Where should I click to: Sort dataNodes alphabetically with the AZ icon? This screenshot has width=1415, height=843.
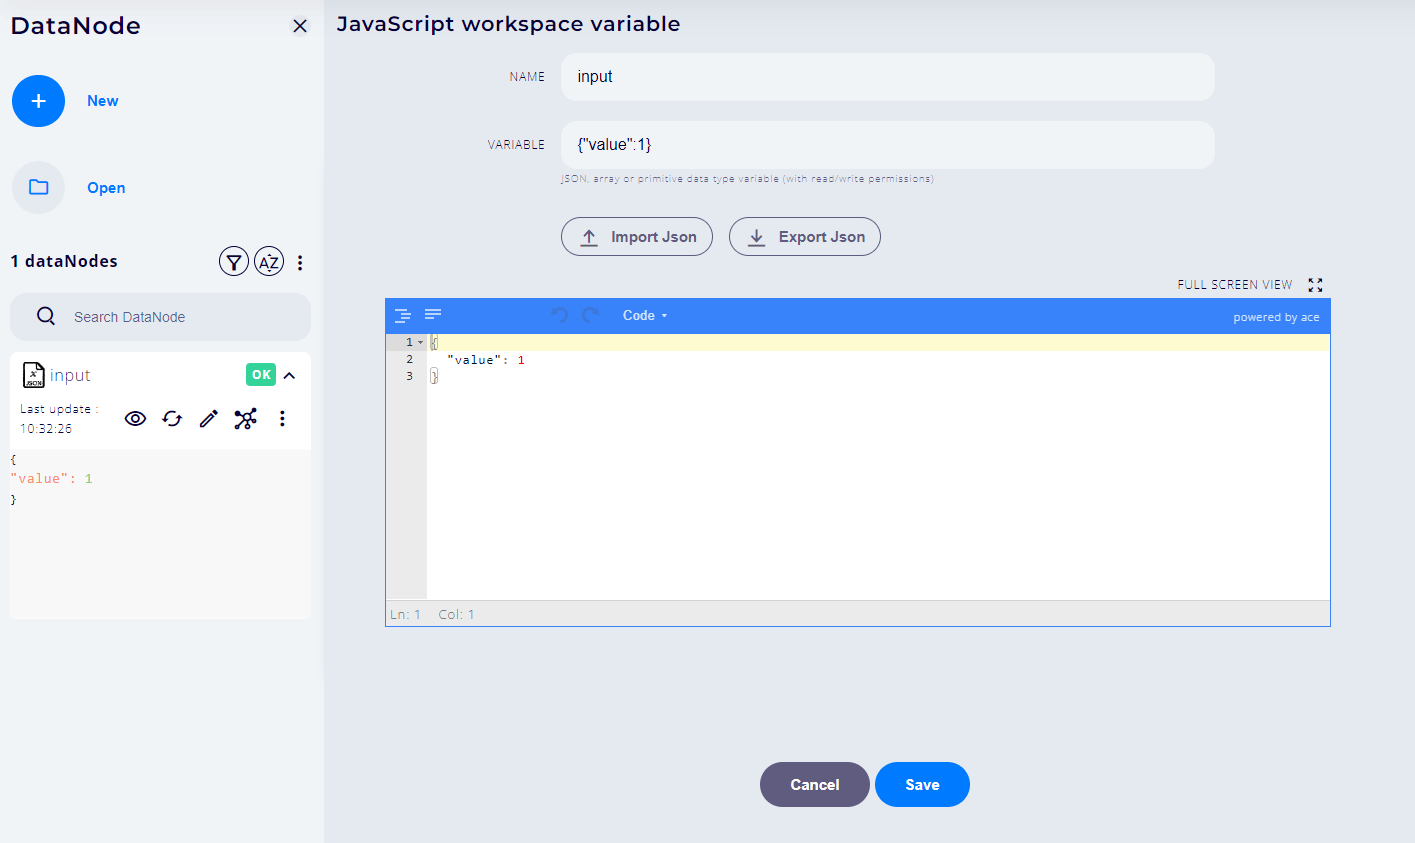[x=268, y=262]
